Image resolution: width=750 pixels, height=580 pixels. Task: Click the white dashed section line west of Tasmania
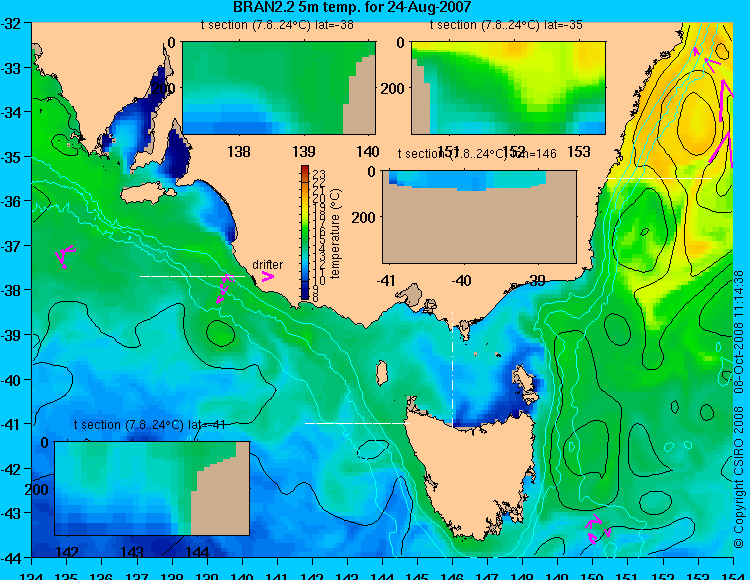tap(357, 423)
